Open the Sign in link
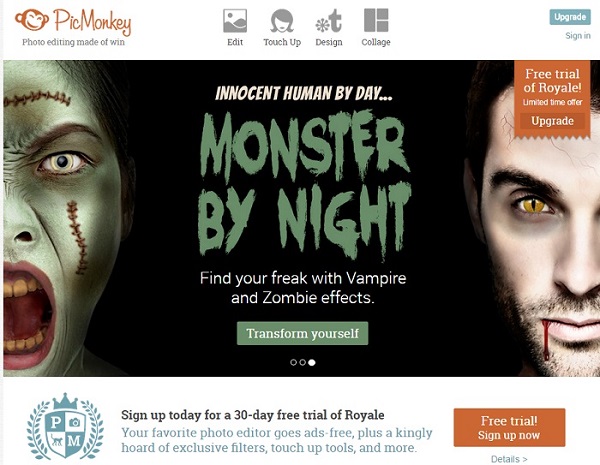600x465 pixels. point(578,36)
